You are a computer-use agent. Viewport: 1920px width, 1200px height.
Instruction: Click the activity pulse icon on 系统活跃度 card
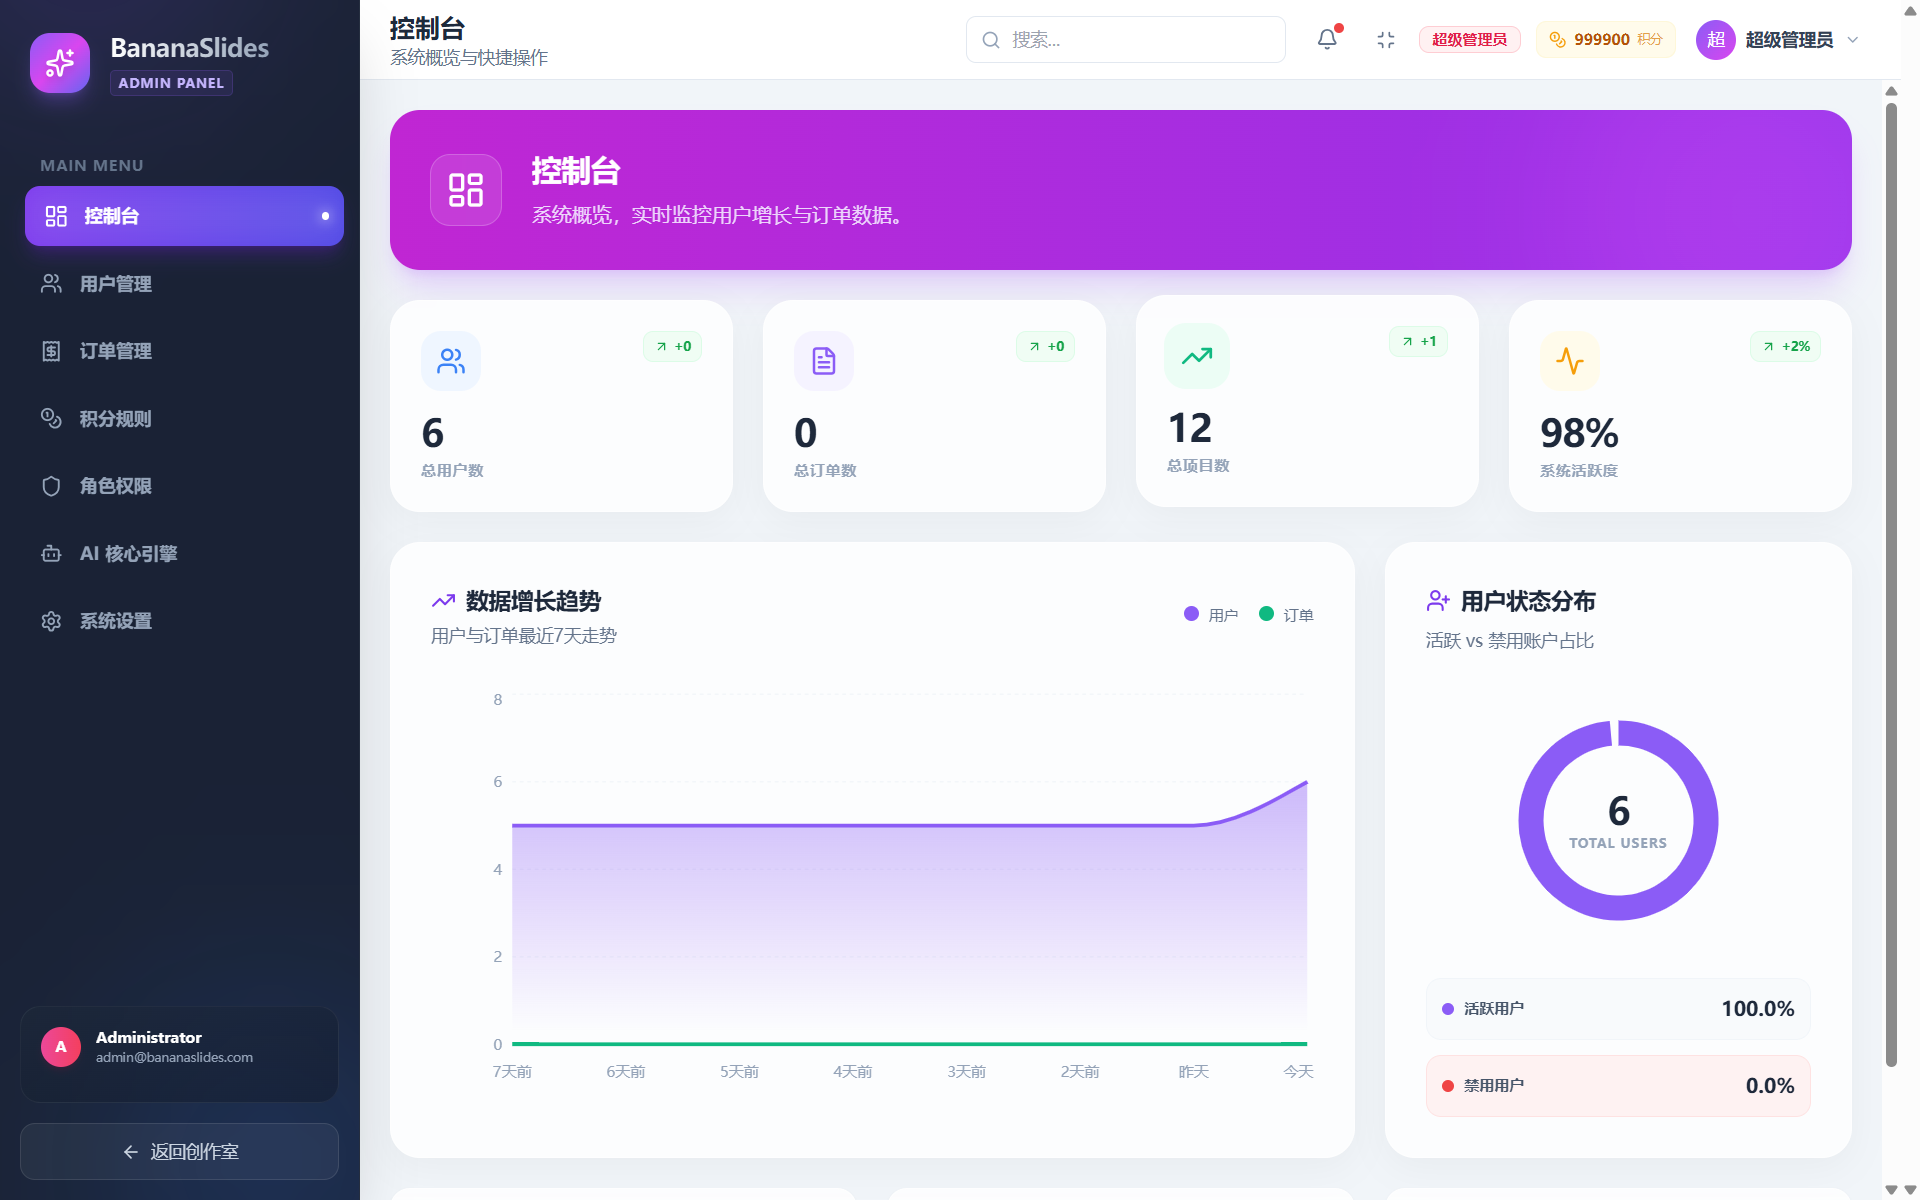(x=1570, y=361)
